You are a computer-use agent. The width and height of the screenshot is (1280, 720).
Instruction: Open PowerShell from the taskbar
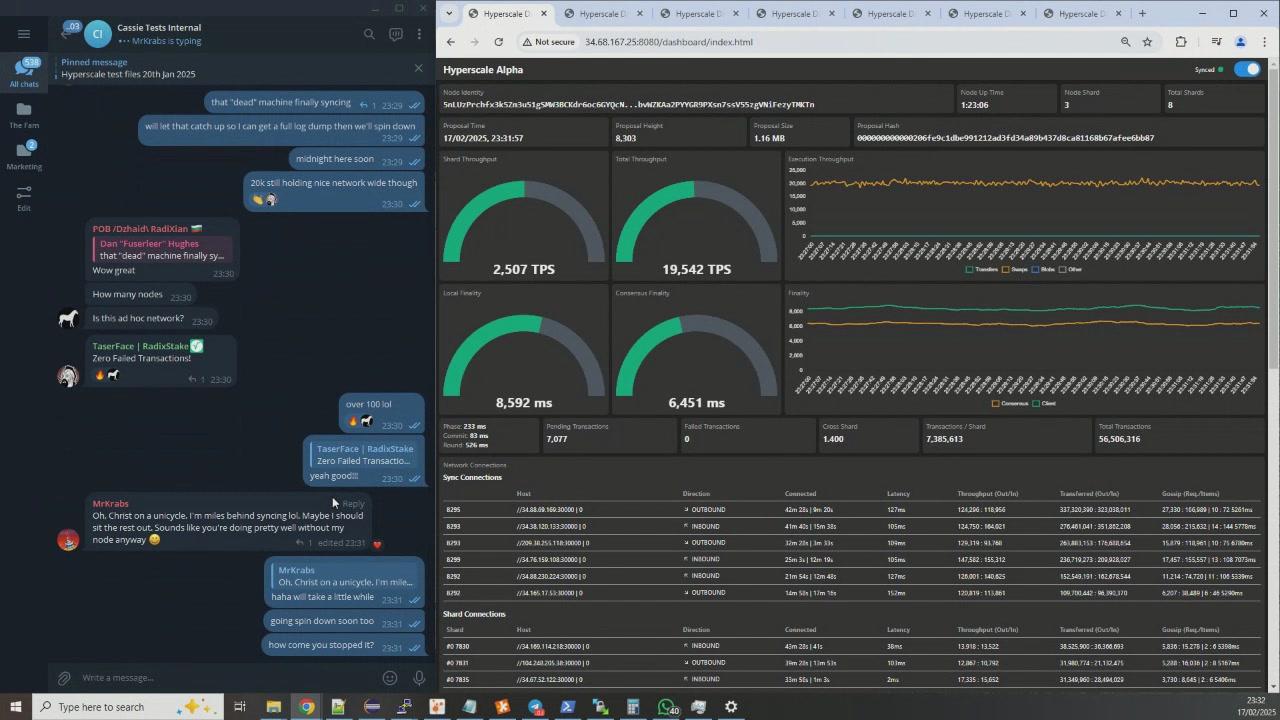point(567,707)
